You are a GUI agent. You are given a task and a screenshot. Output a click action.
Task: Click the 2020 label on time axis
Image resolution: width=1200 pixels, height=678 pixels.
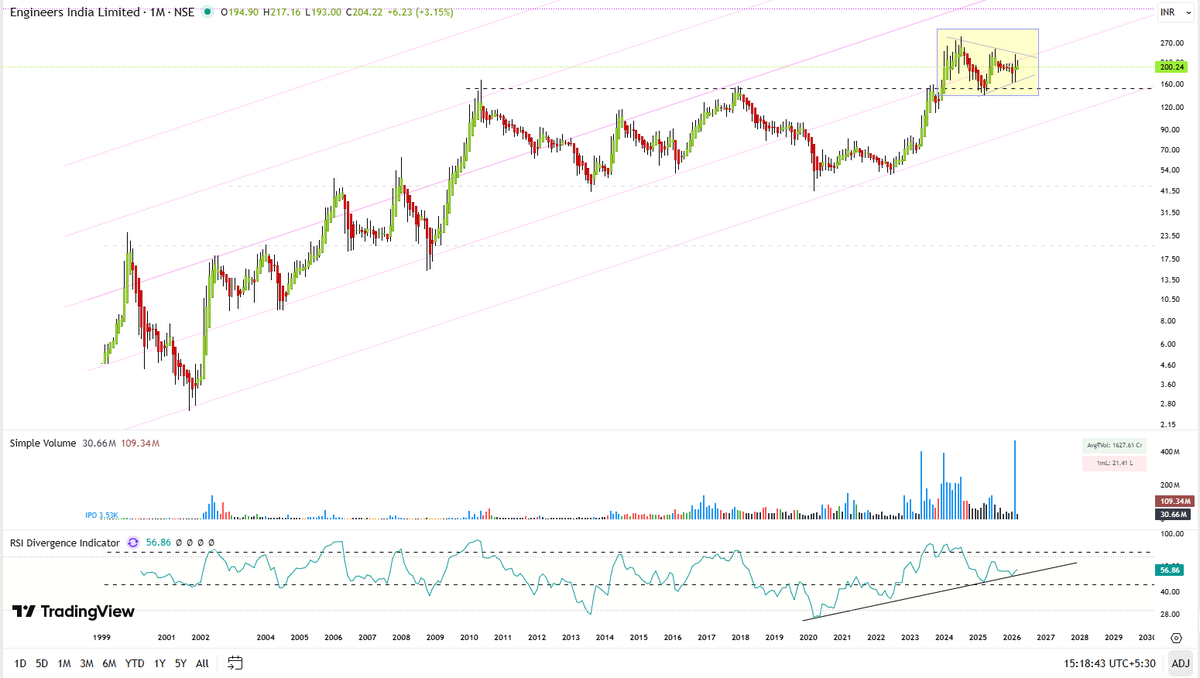point(808,637)
